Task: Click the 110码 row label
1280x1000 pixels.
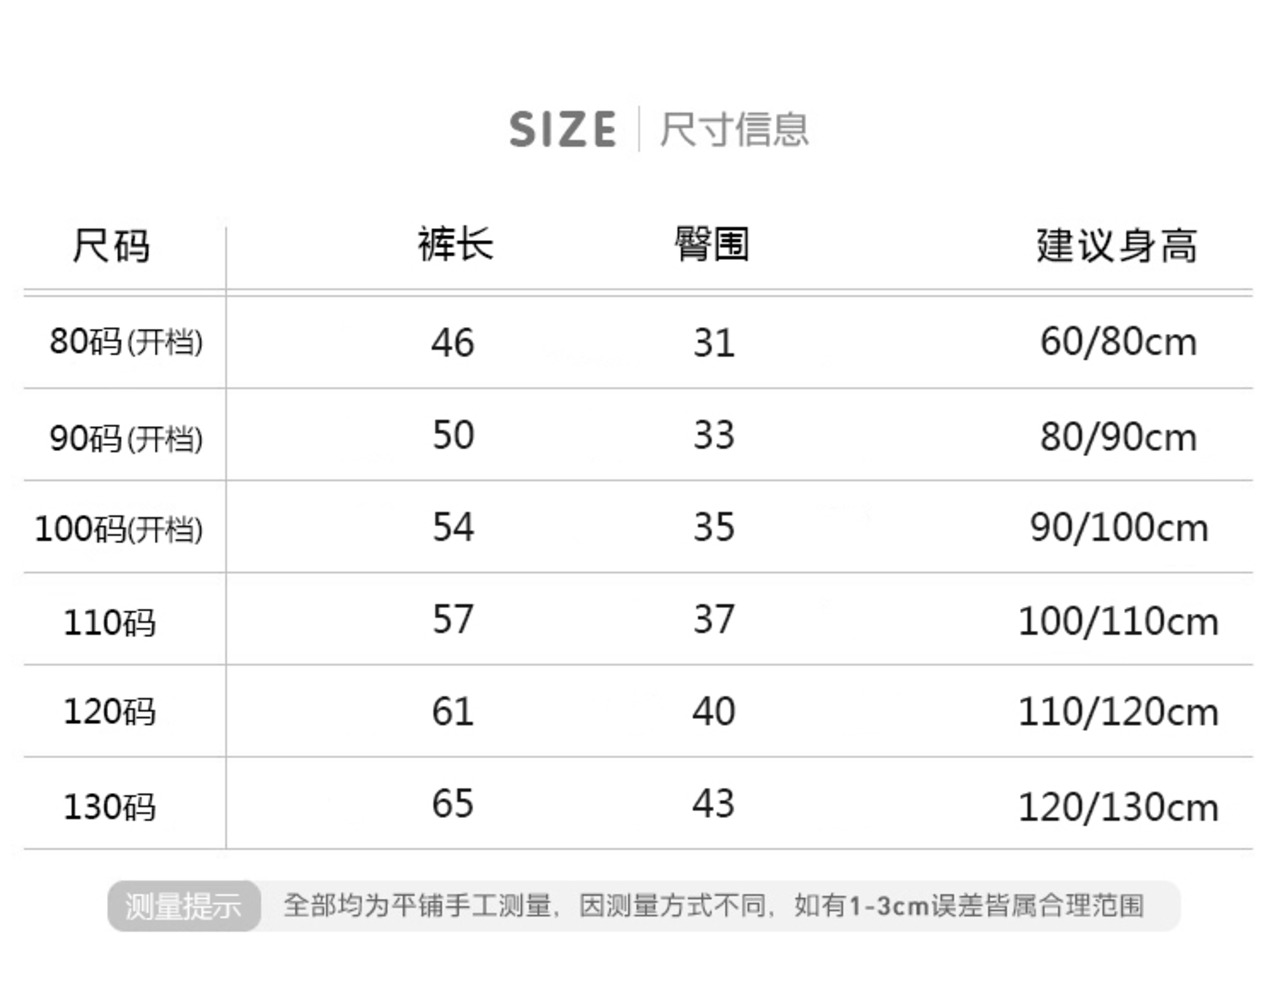Action: coord(110,623)
